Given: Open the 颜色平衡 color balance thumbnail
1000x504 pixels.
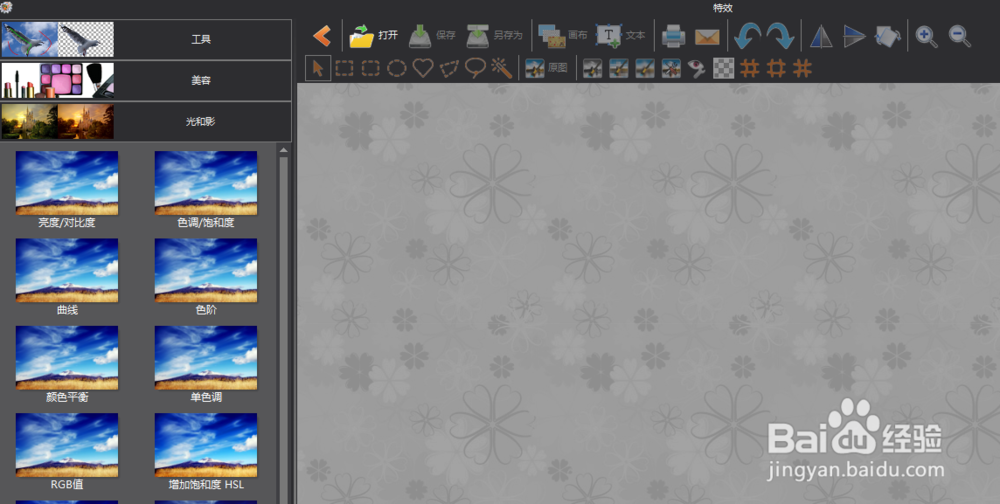Looking at the screenshot, I should pos(67,358).
